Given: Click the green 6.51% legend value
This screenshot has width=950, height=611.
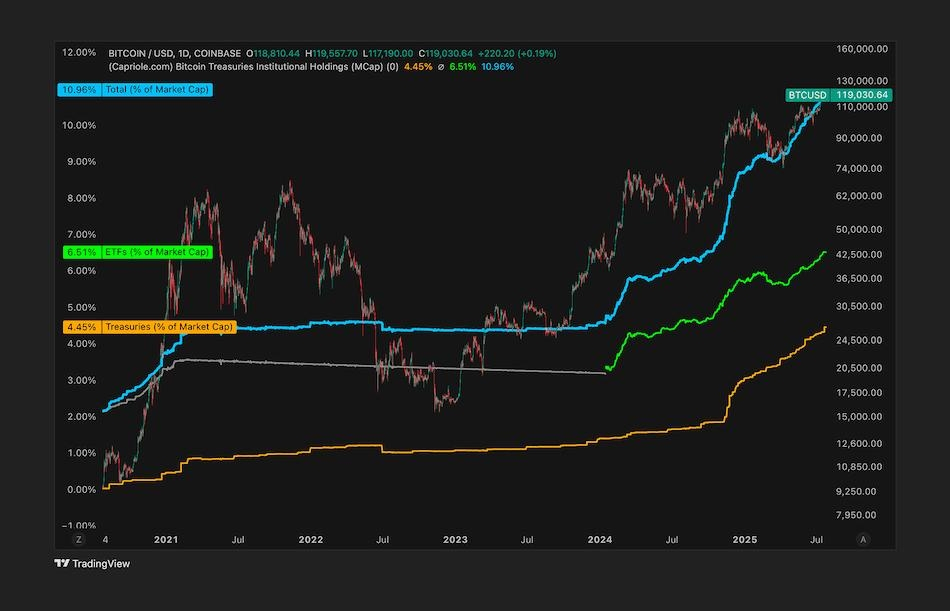Looking at the screenshot, I should point(462,67).
